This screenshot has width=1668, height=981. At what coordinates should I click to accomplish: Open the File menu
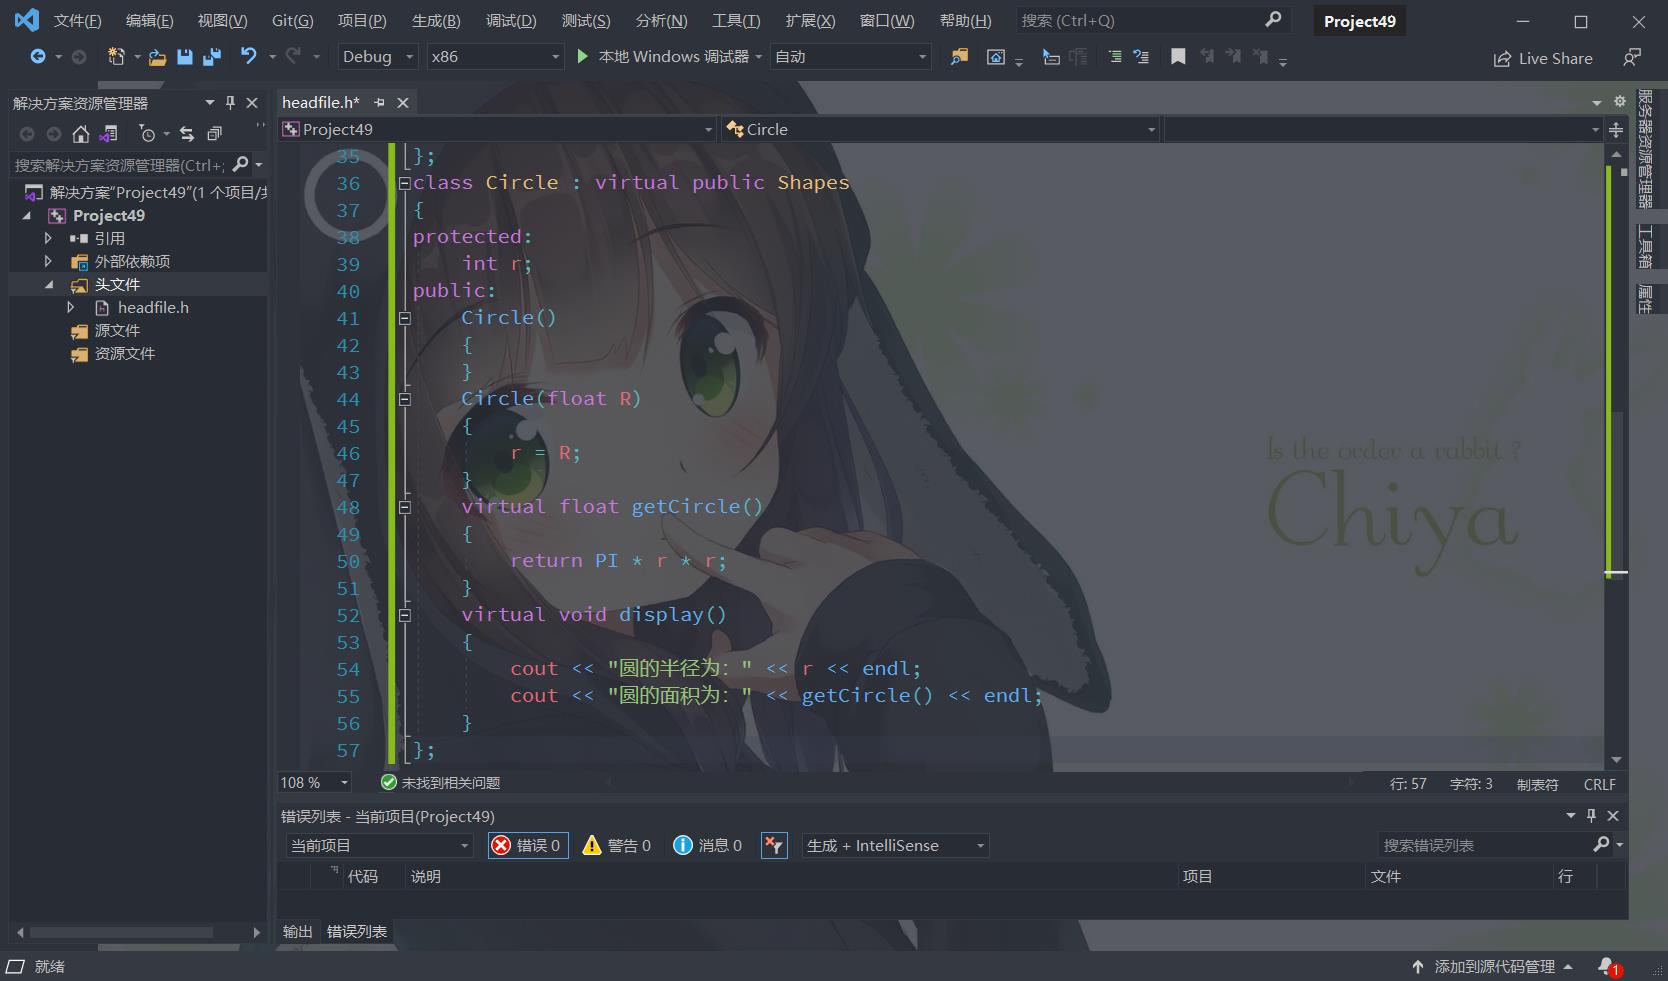(x=77, y=21)
